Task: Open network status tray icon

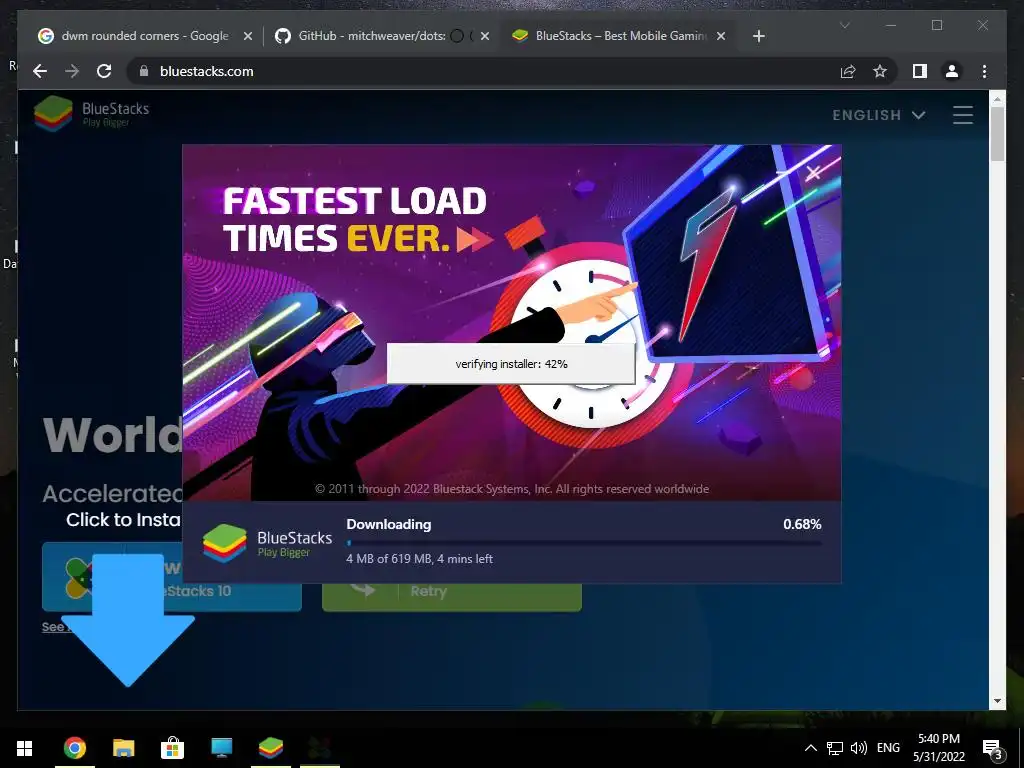Action: click(835, 748)
